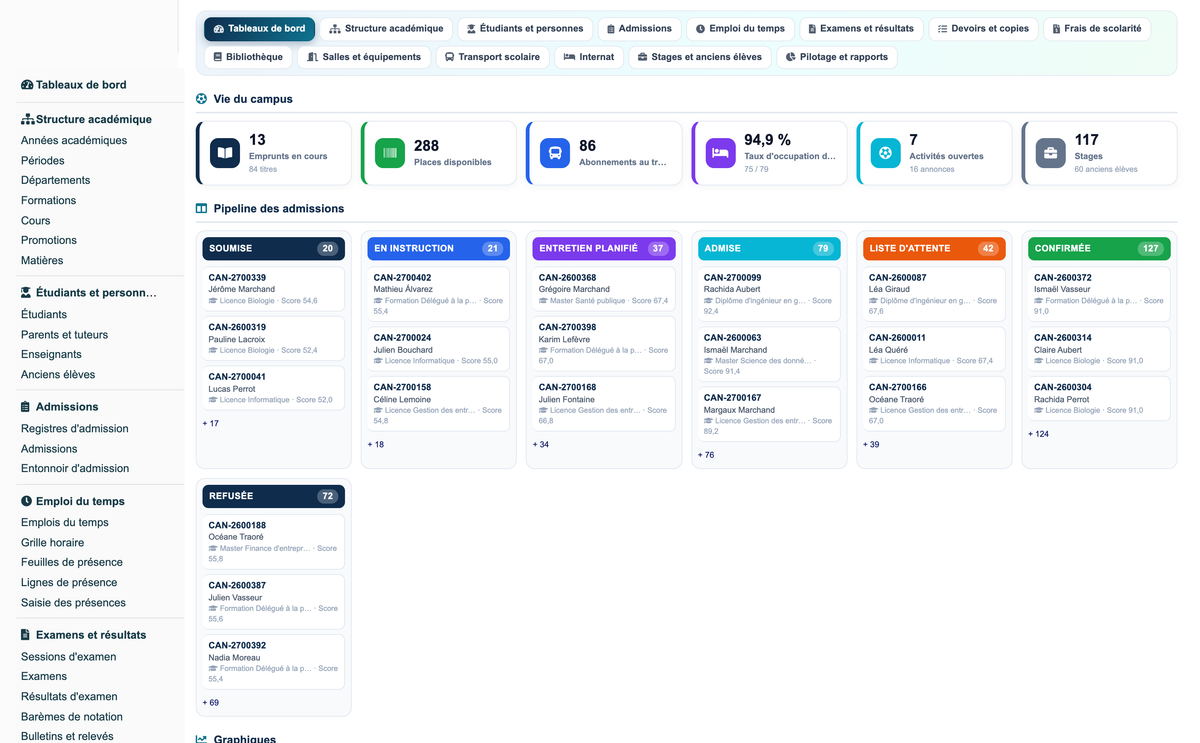Open Départements in the sidebar
The width and height of the screenshot is (1200, 743).
(x=56, y=181)
